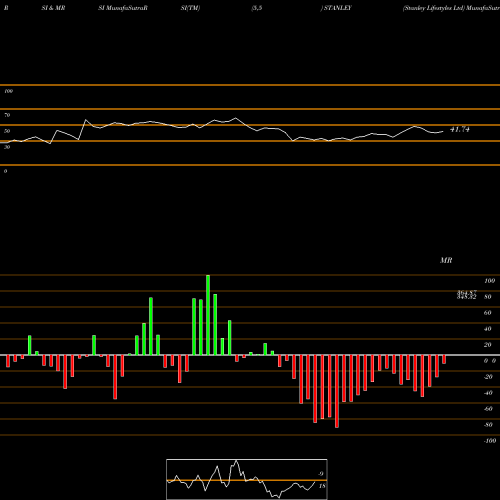
Task: Click the overlapping 354.87 price label
Action: point(467,293)
